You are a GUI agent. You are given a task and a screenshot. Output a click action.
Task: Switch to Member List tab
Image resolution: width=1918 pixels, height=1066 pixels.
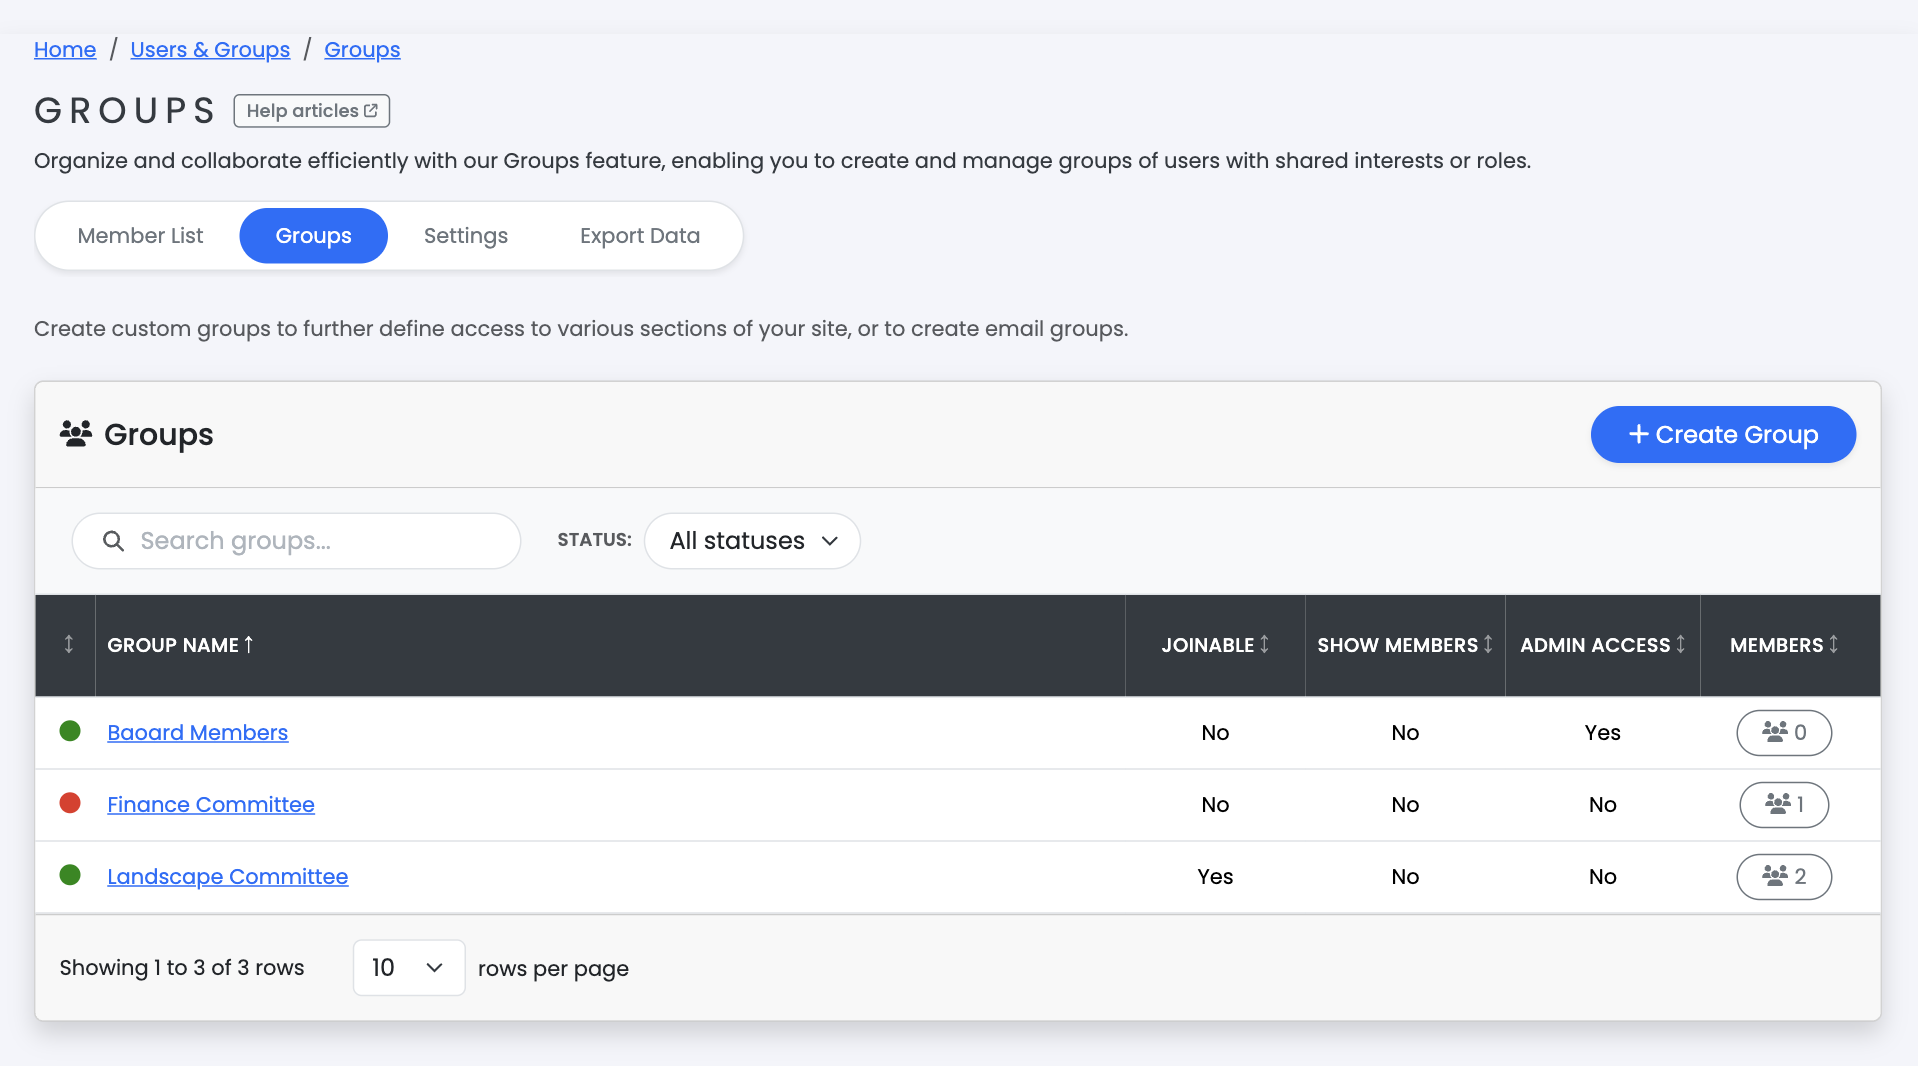click(x=140, y=236)
